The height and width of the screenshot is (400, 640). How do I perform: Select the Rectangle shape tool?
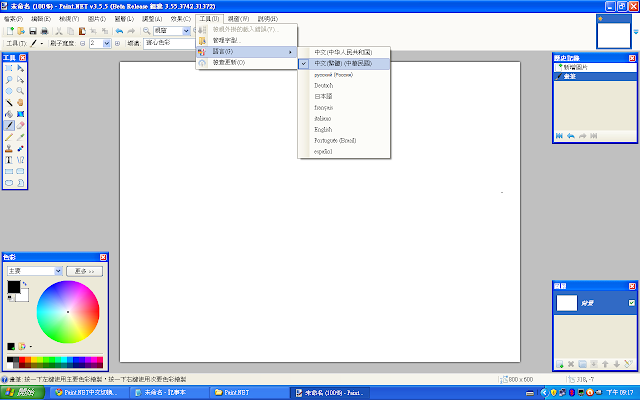9,171
